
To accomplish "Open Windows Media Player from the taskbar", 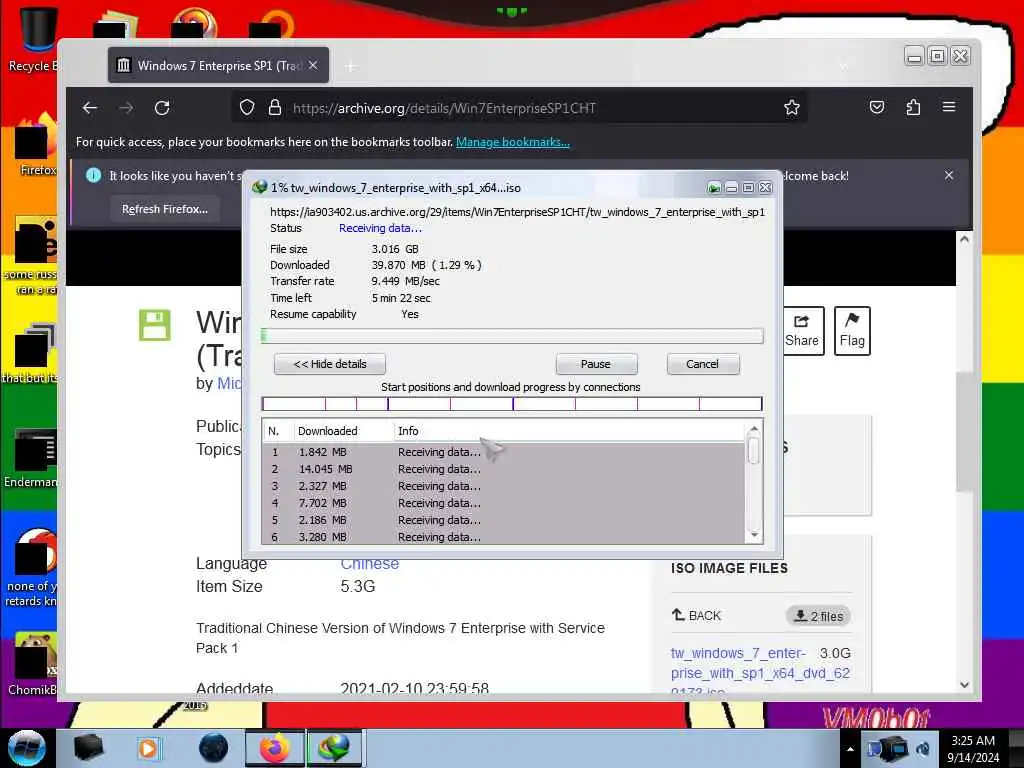I will 148,748.
